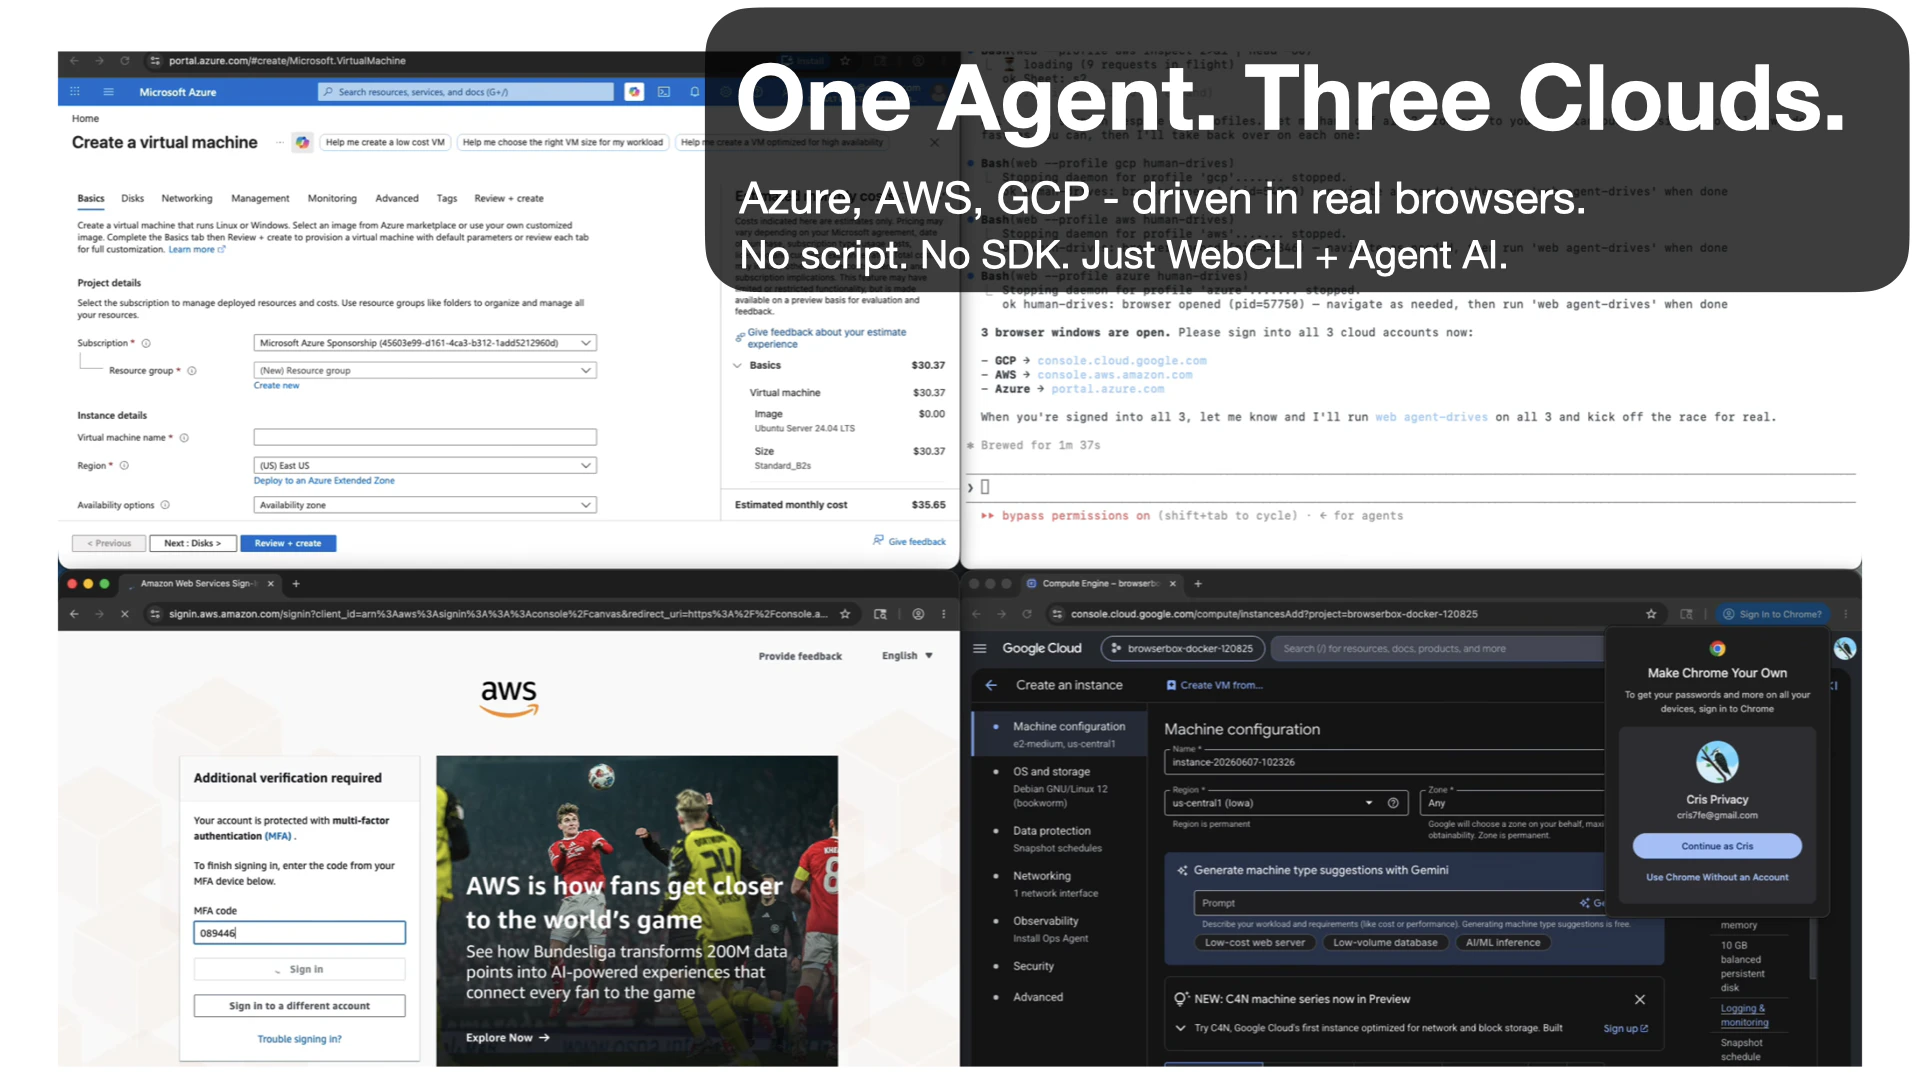Click Explore Now on AWS banner
This screenshot has height=1080, width=1920.
[x=508, y=1038]
